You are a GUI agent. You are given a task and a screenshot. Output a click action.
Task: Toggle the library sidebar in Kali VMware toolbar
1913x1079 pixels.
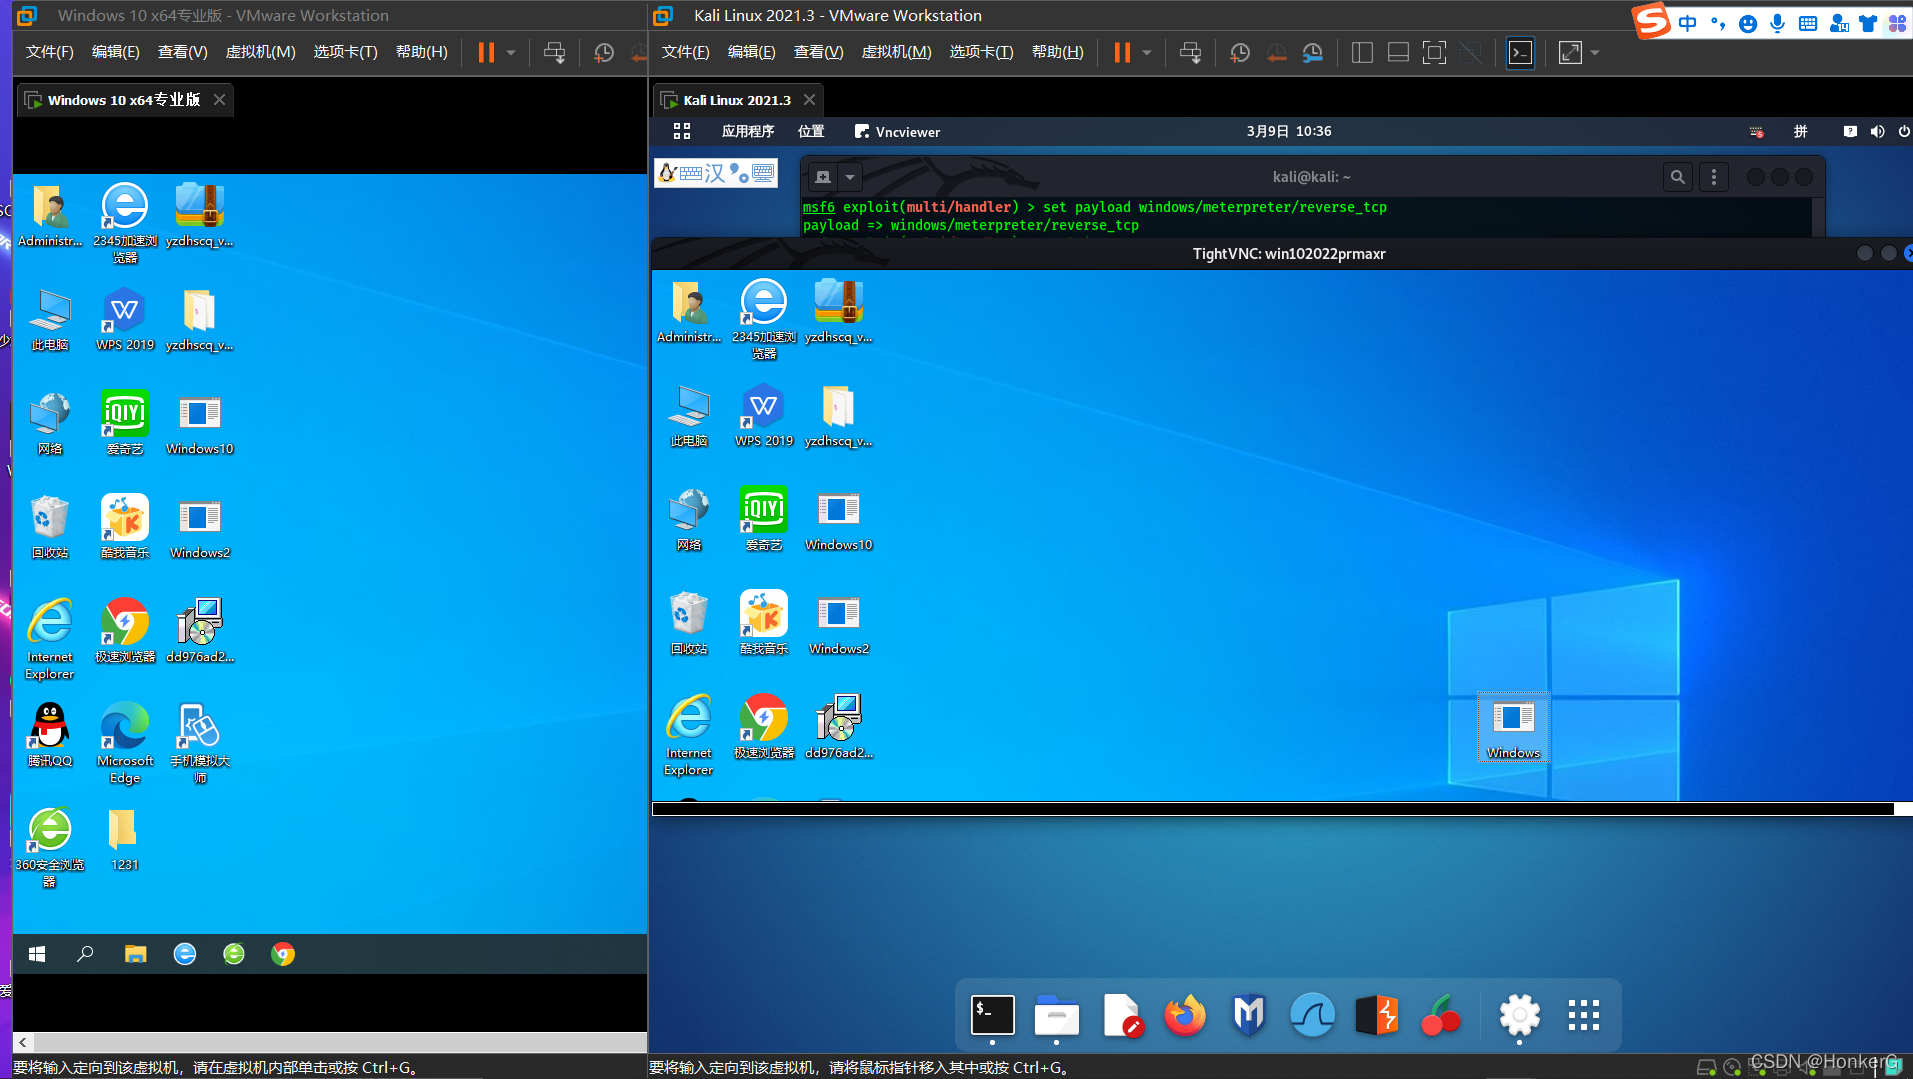[x=1362, y=53]
